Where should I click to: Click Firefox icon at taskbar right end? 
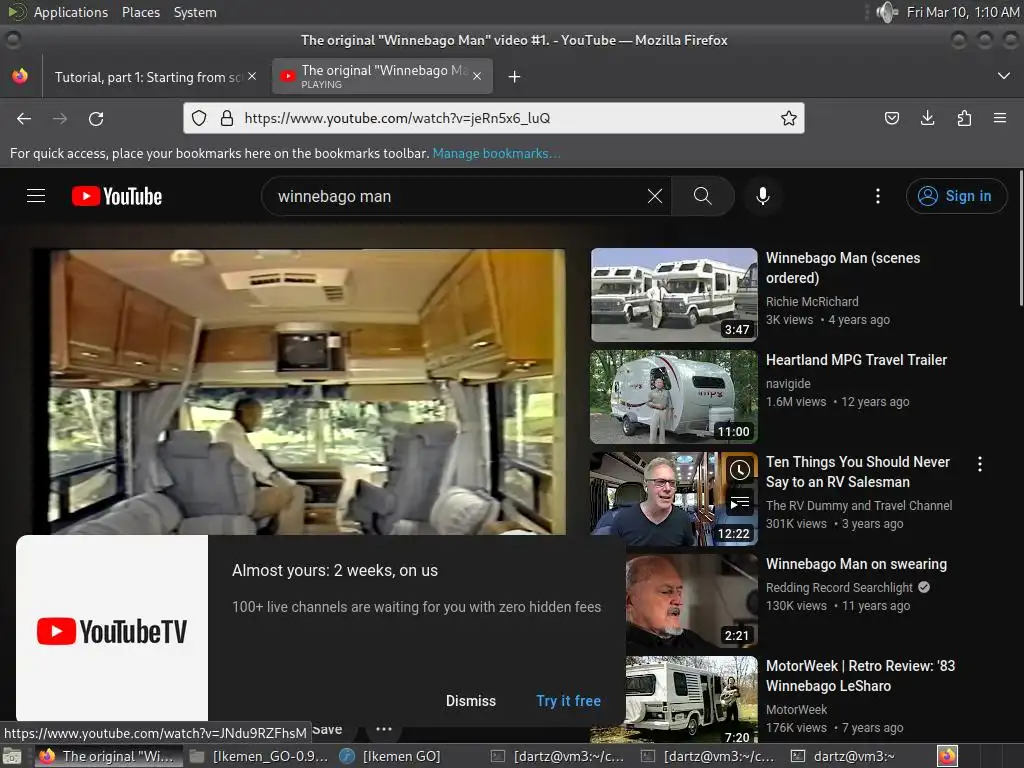click(948, 756)
